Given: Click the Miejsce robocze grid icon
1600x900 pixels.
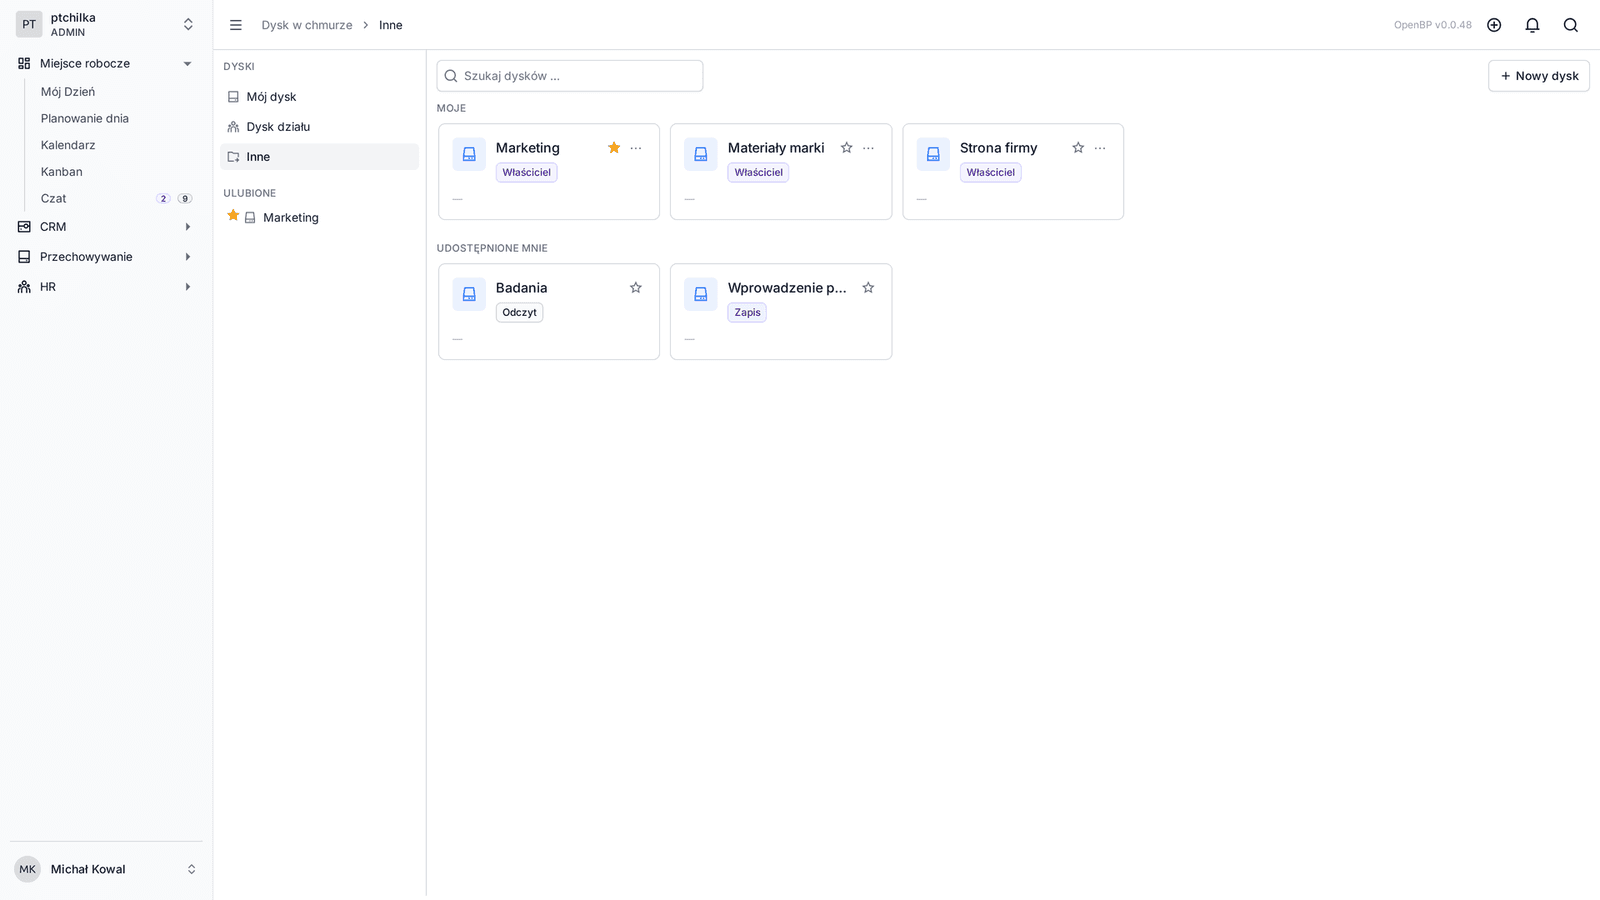Looking at the screenshot, I should click(24, 63).
